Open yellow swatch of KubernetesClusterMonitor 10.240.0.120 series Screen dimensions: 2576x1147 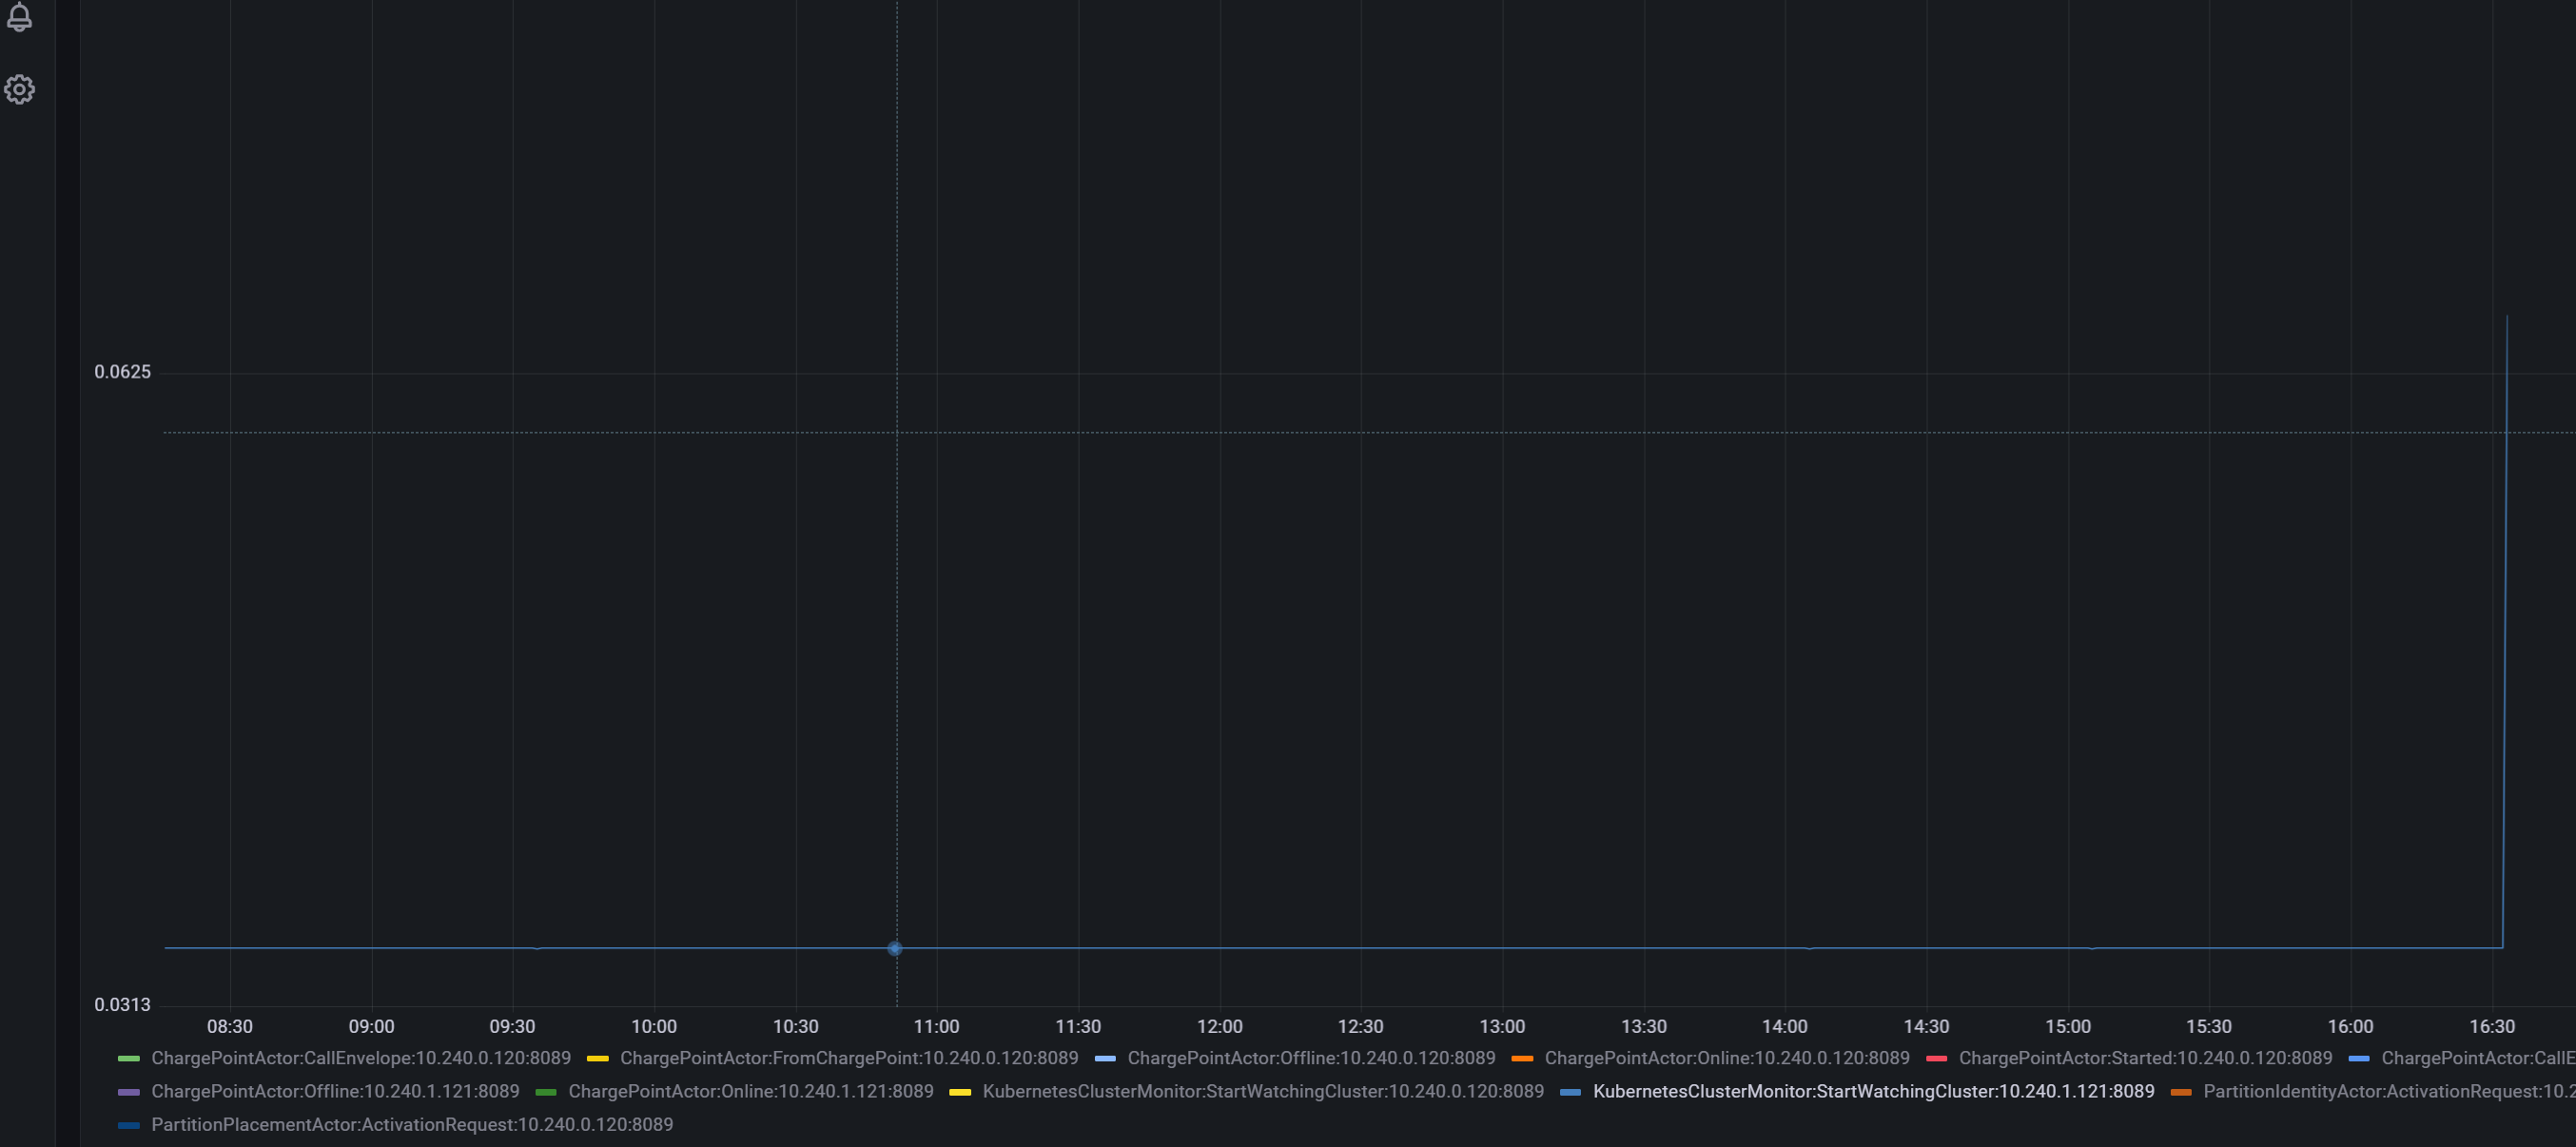pyautogui.click(x=960, y=1092)
